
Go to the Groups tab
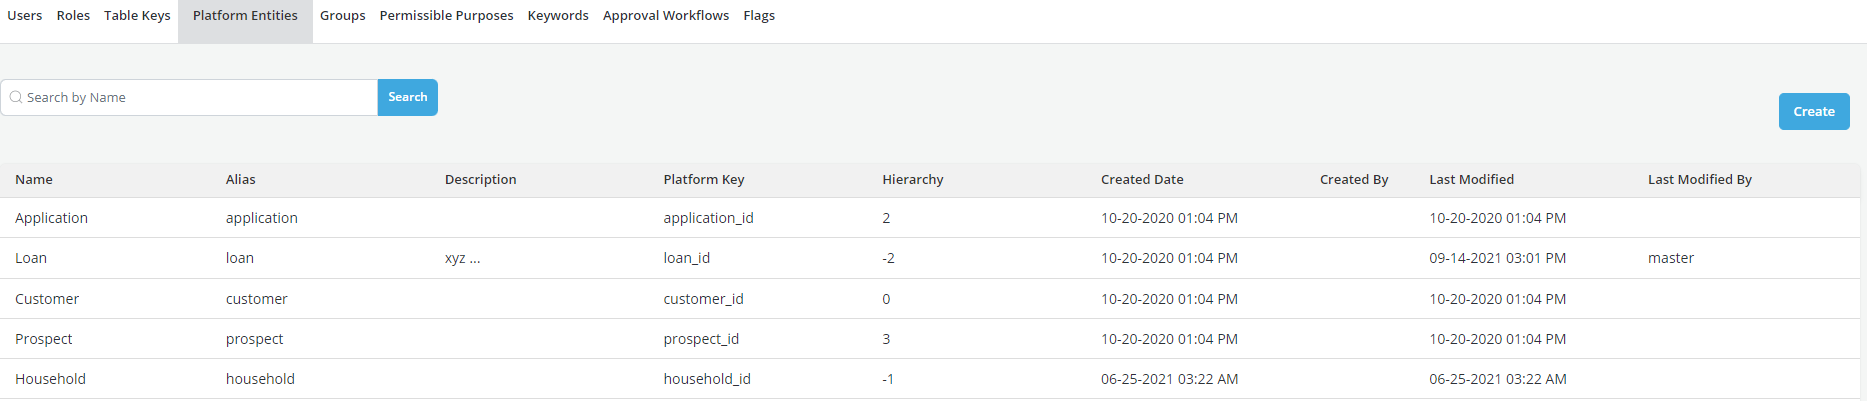342,16
